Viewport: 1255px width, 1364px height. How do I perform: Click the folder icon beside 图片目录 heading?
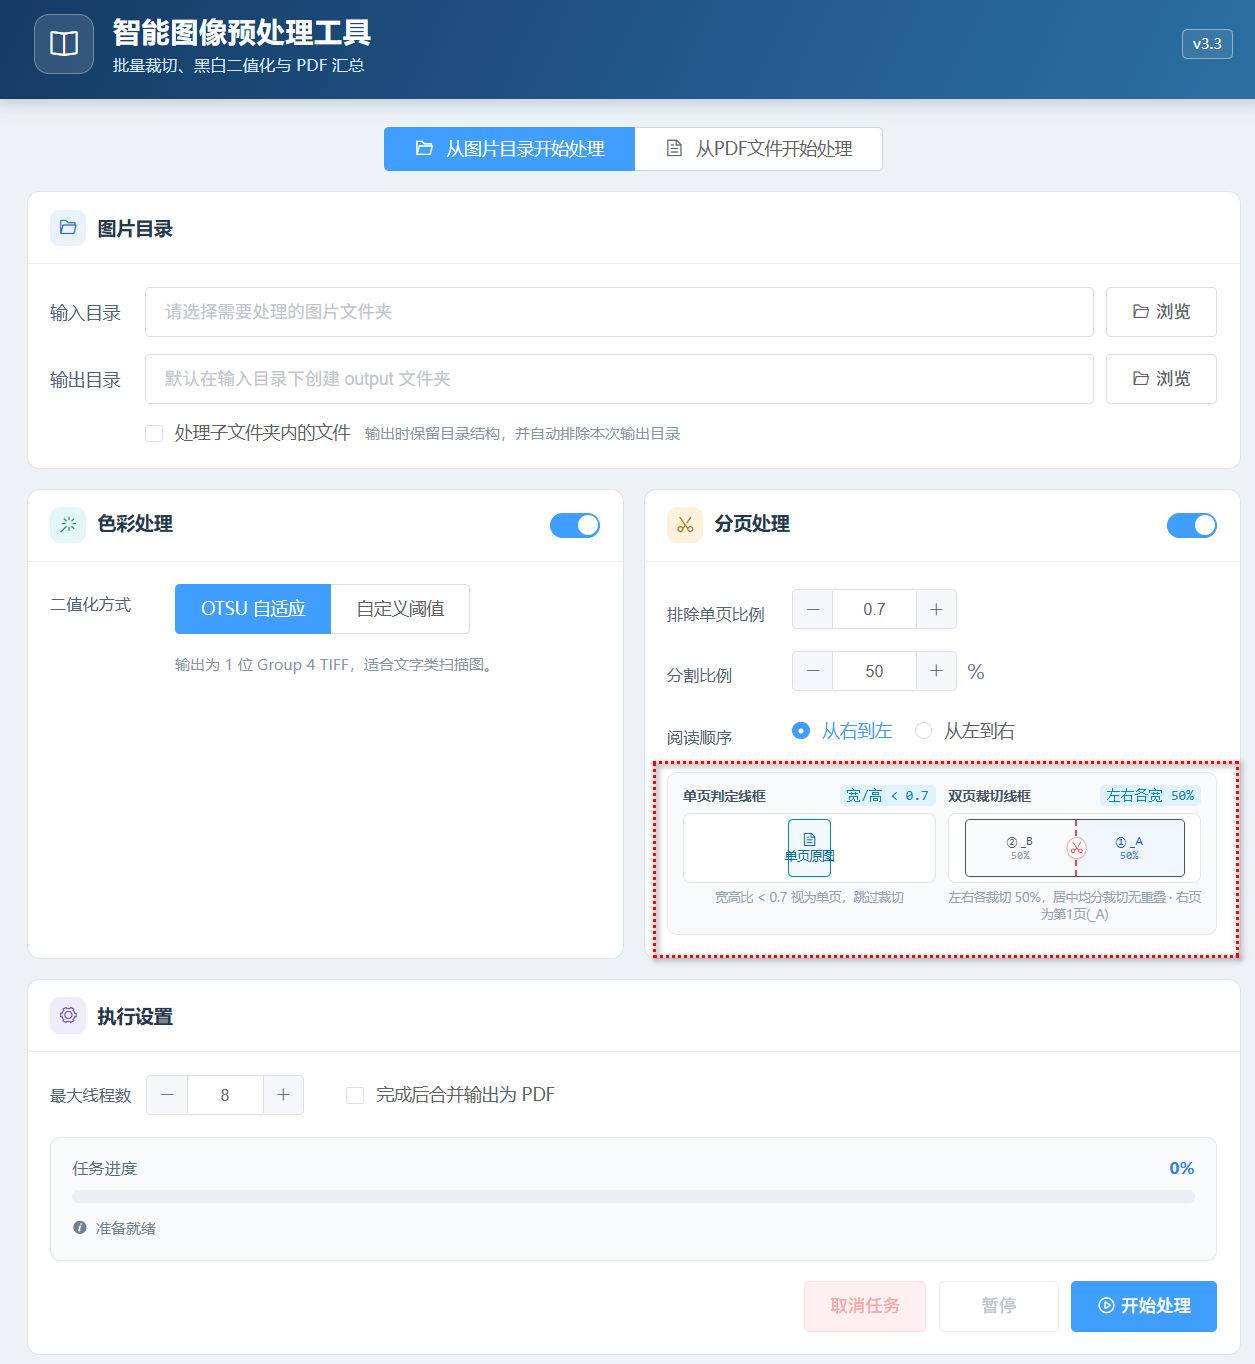coord(68,228)
